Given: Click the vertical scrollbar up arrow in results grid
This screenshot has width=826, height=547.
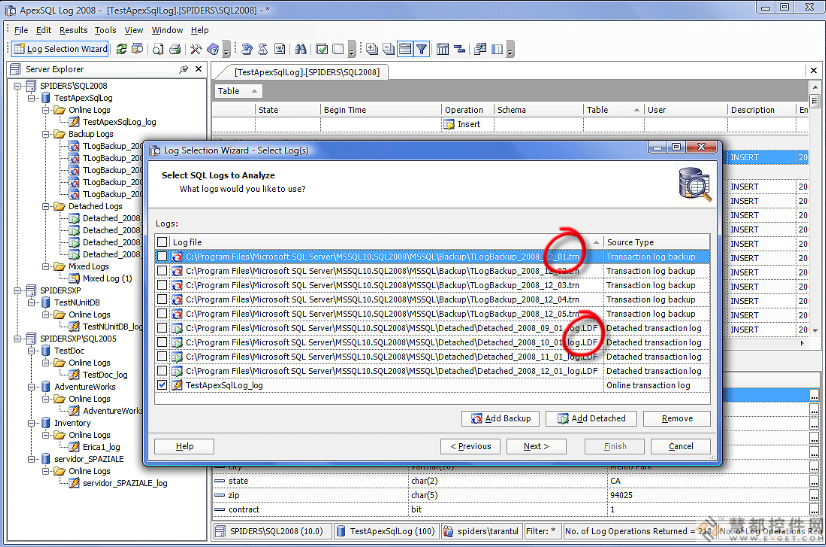Looking at the screenshot, I should pos(815,87).
